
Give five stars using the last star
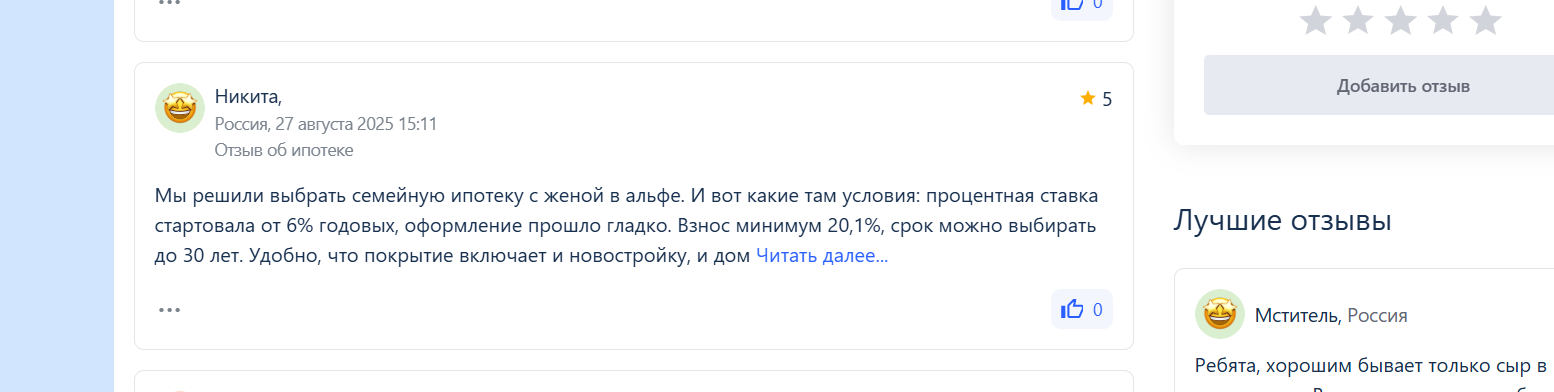[1486, 20]
